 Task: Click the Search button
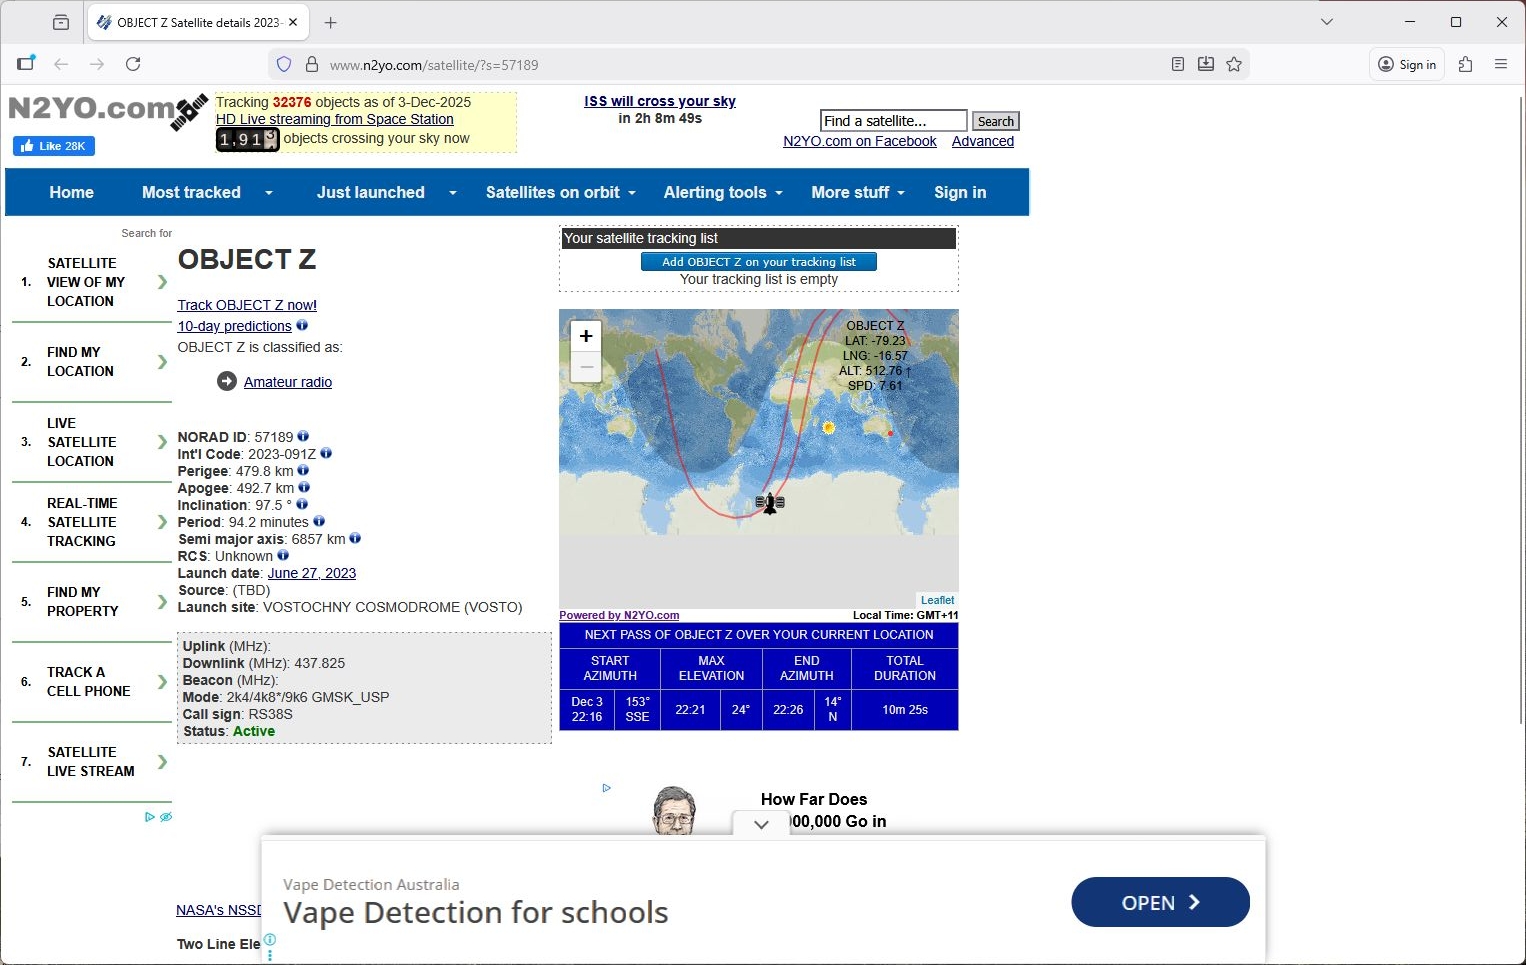pos(996,121)
